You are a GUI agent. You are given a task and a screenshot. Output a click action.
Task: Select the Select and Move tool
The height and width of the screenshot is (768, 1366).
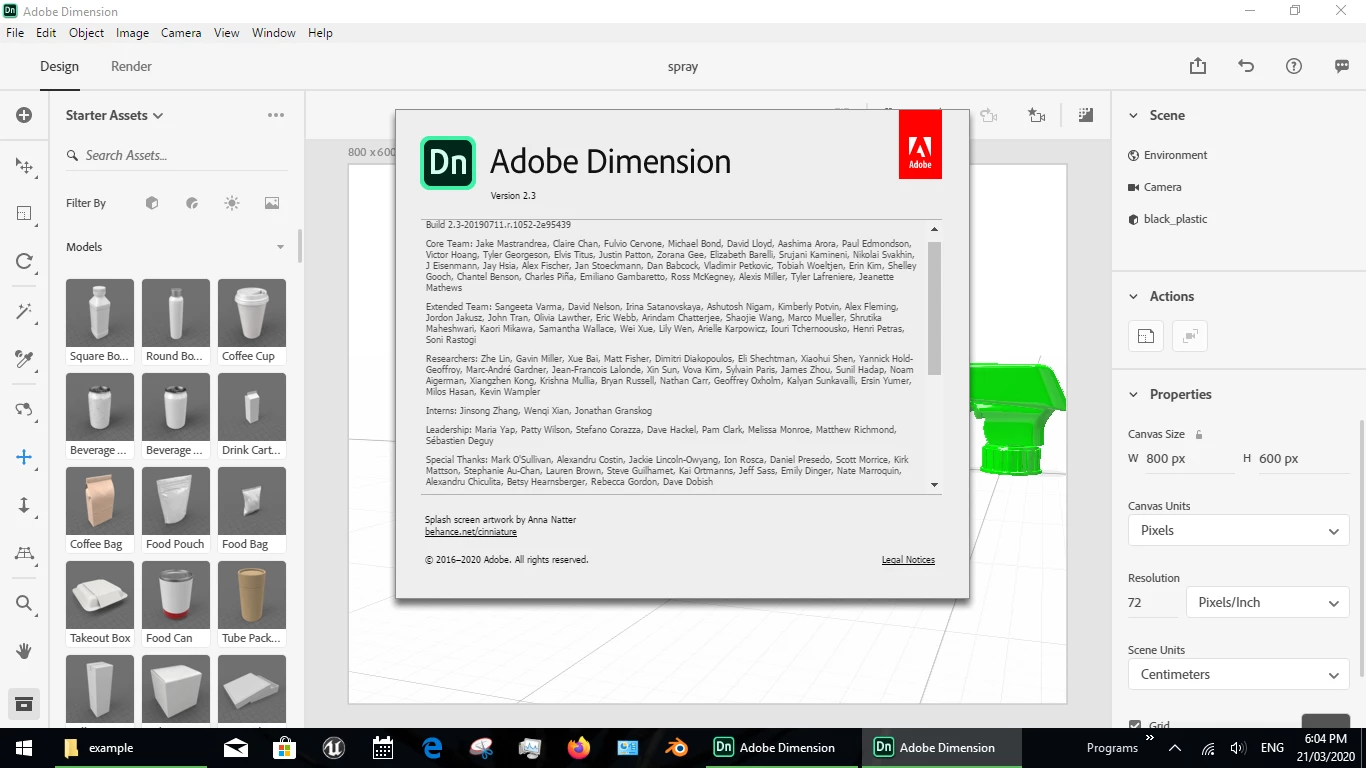[24, 165]
